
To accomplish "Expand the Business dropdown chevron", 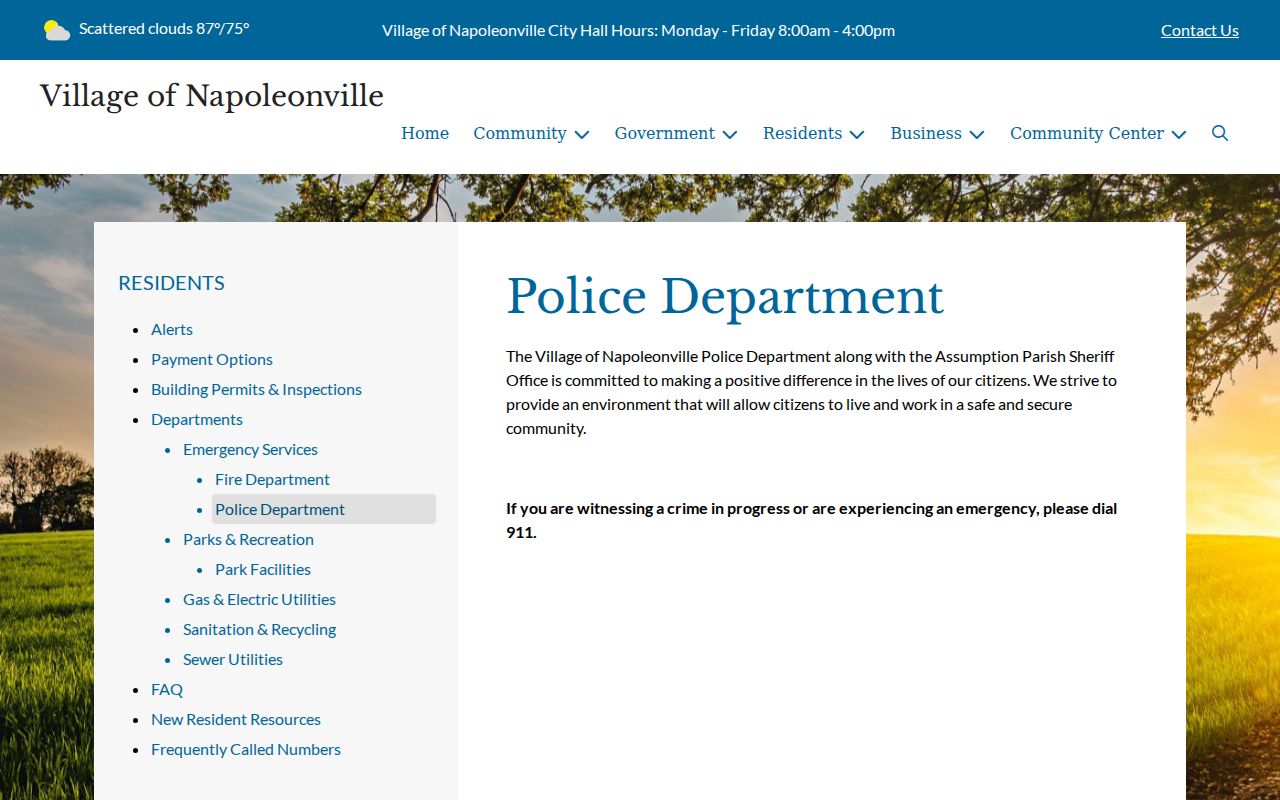I will tap(977, 134).
